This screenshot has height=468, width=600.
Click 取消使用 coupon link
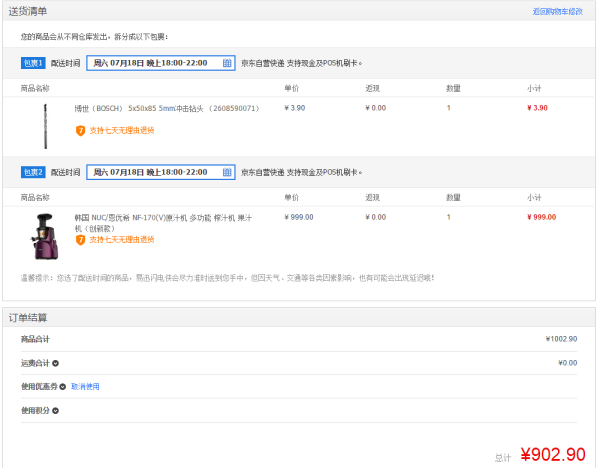point(85,387)
